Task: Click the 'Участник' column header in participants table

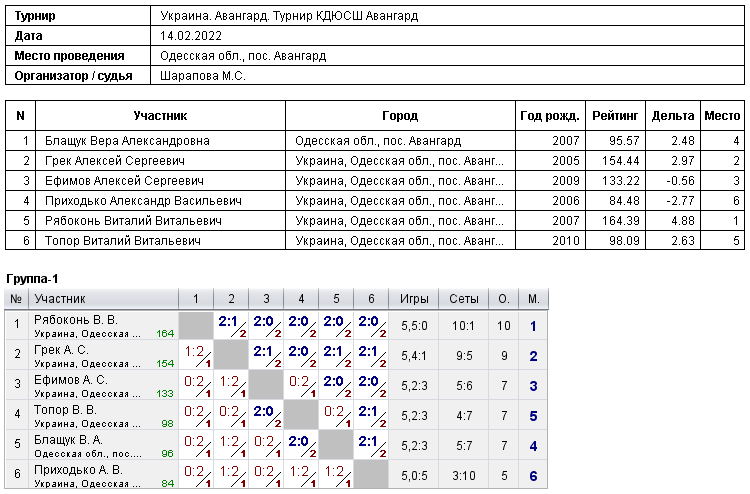Action: [x=160, y=116]
